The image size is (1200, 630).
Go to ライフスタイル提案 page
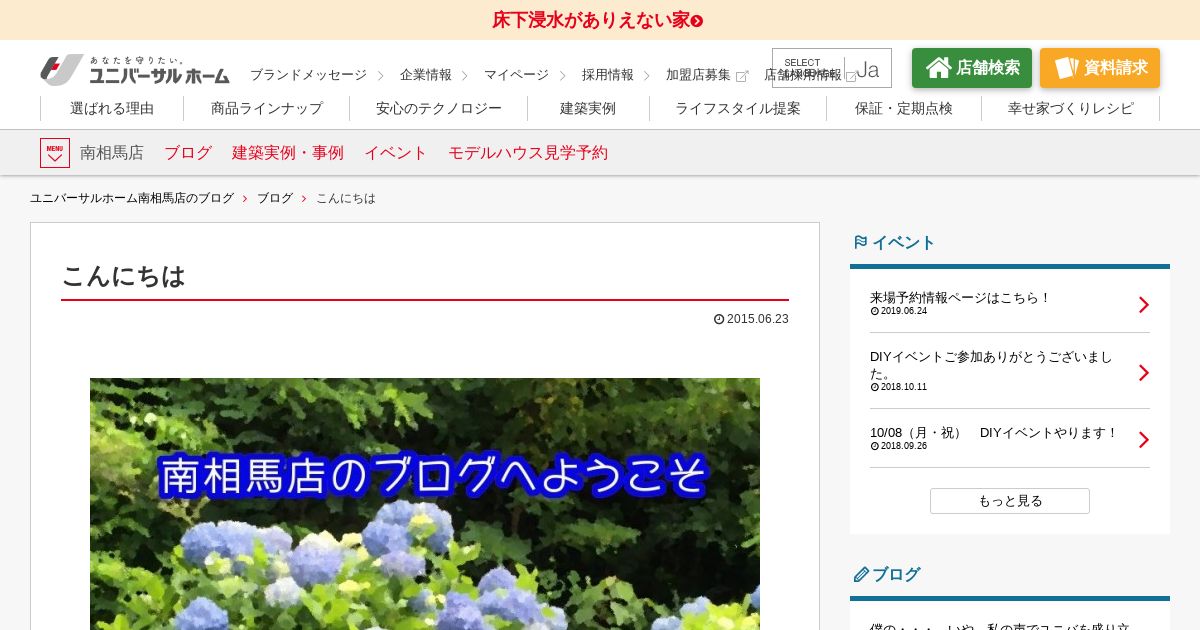tap(738, 109)
